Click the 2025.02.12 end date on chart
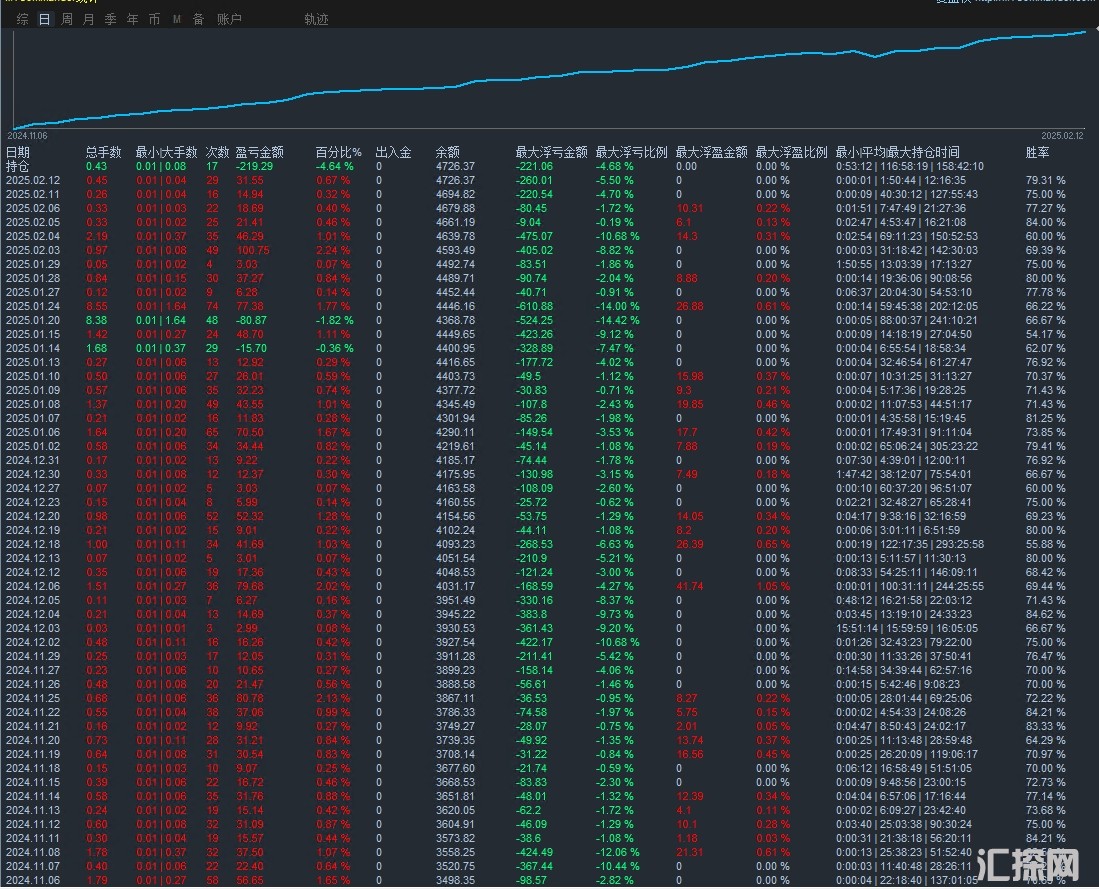Viewport: 1099px width, 889px height. click(1062, 135)
